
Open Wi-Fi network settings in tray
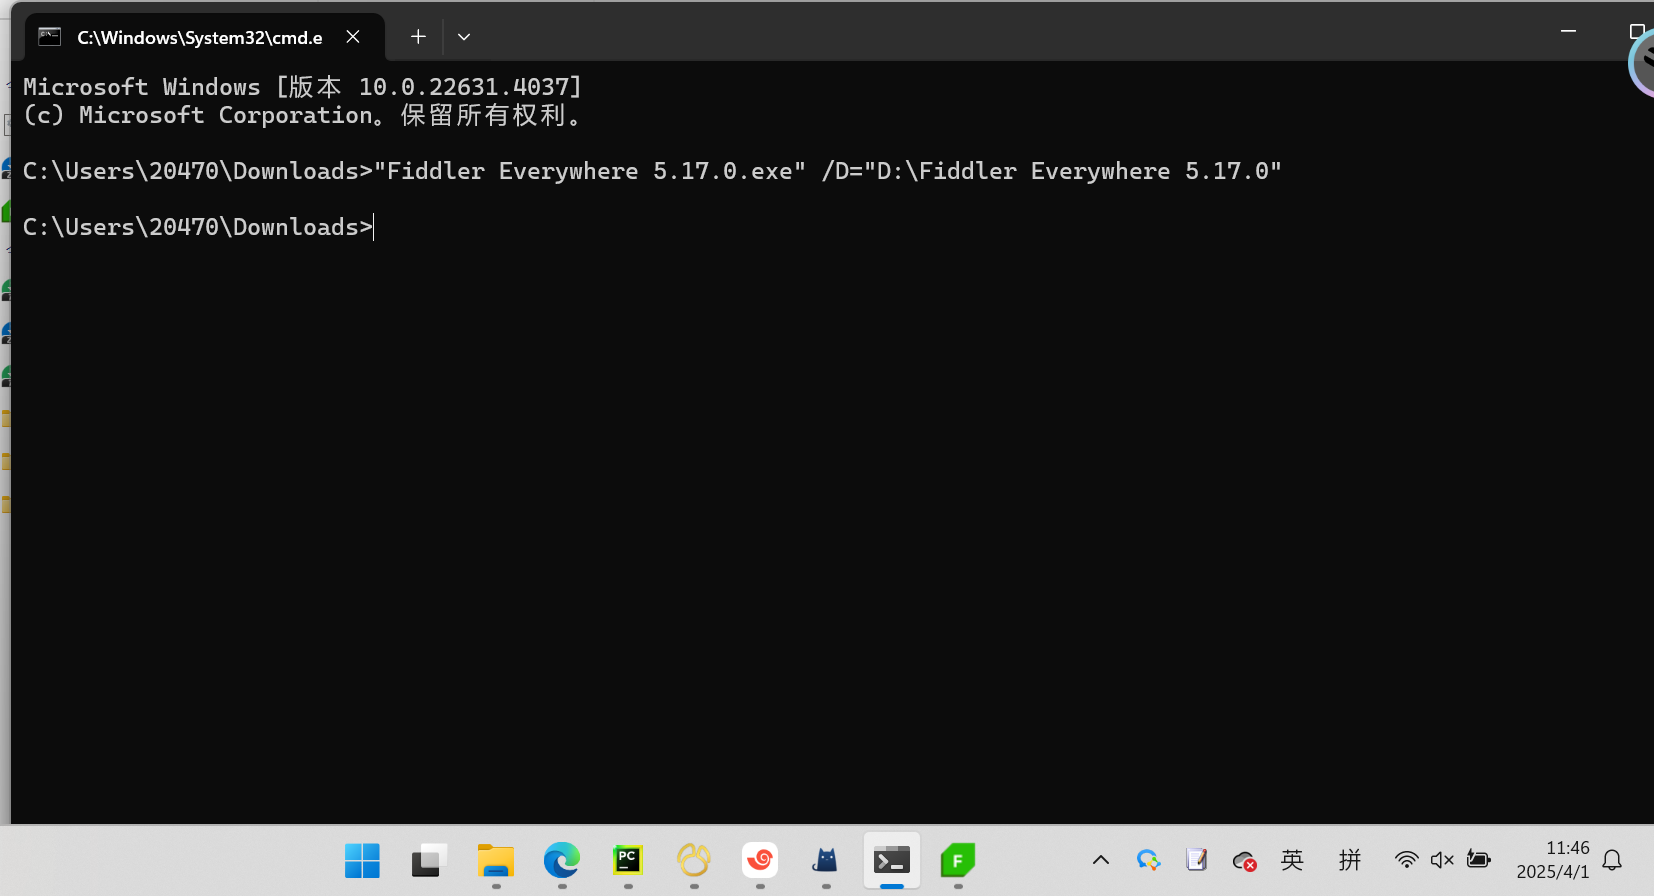(1406, 860)
